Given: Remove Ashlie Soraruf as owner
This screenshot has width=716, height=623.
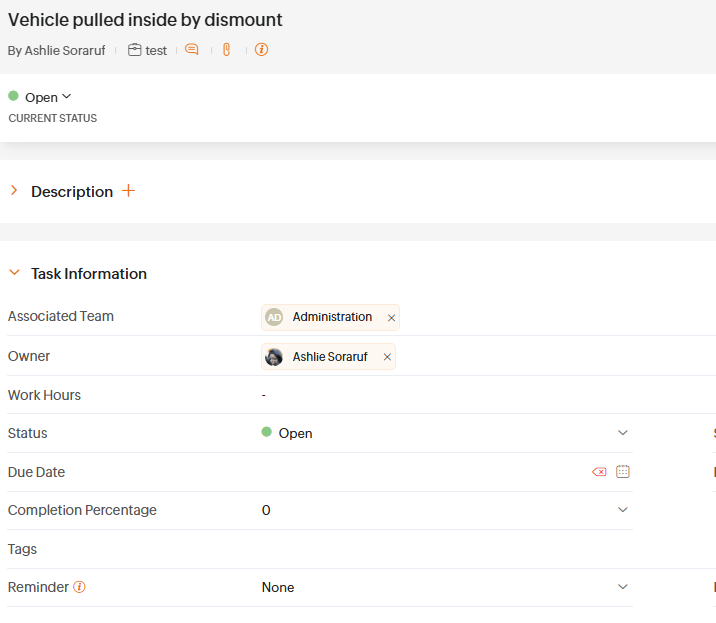Looking at the screenshot, I should coord(387,357).
